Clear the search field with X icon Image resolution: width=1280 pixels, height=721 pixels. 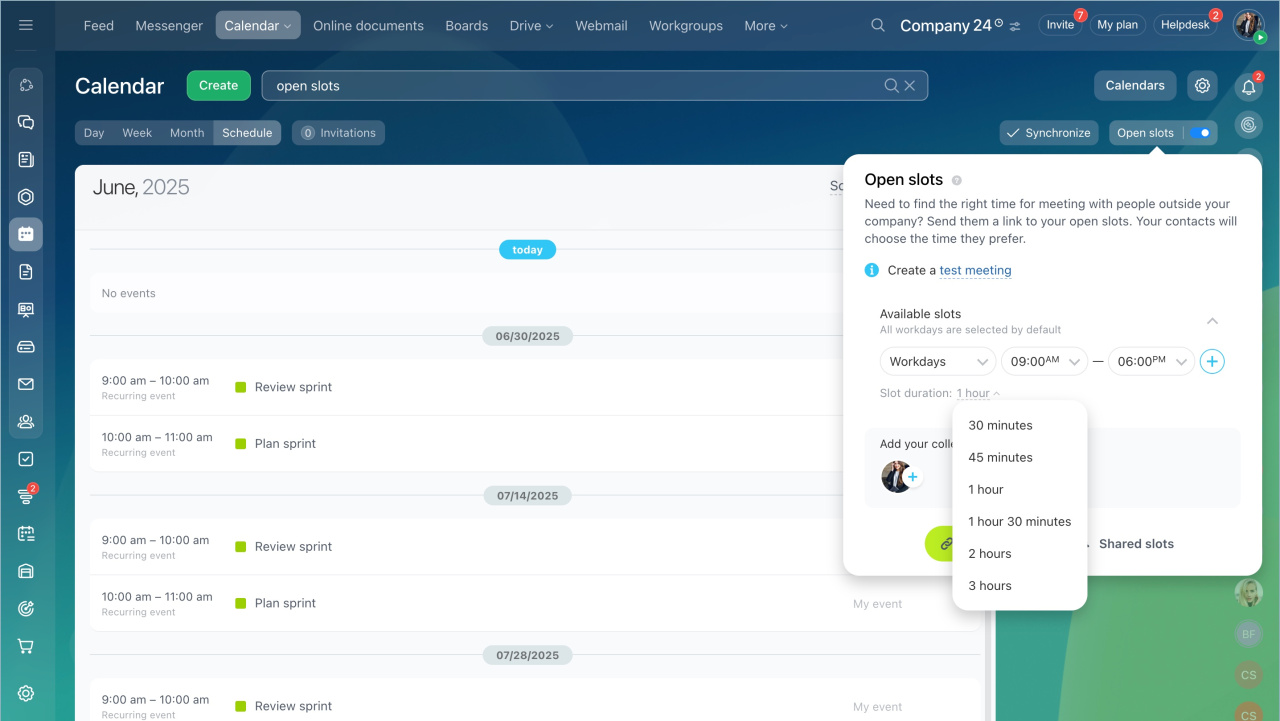click(910, 86)
